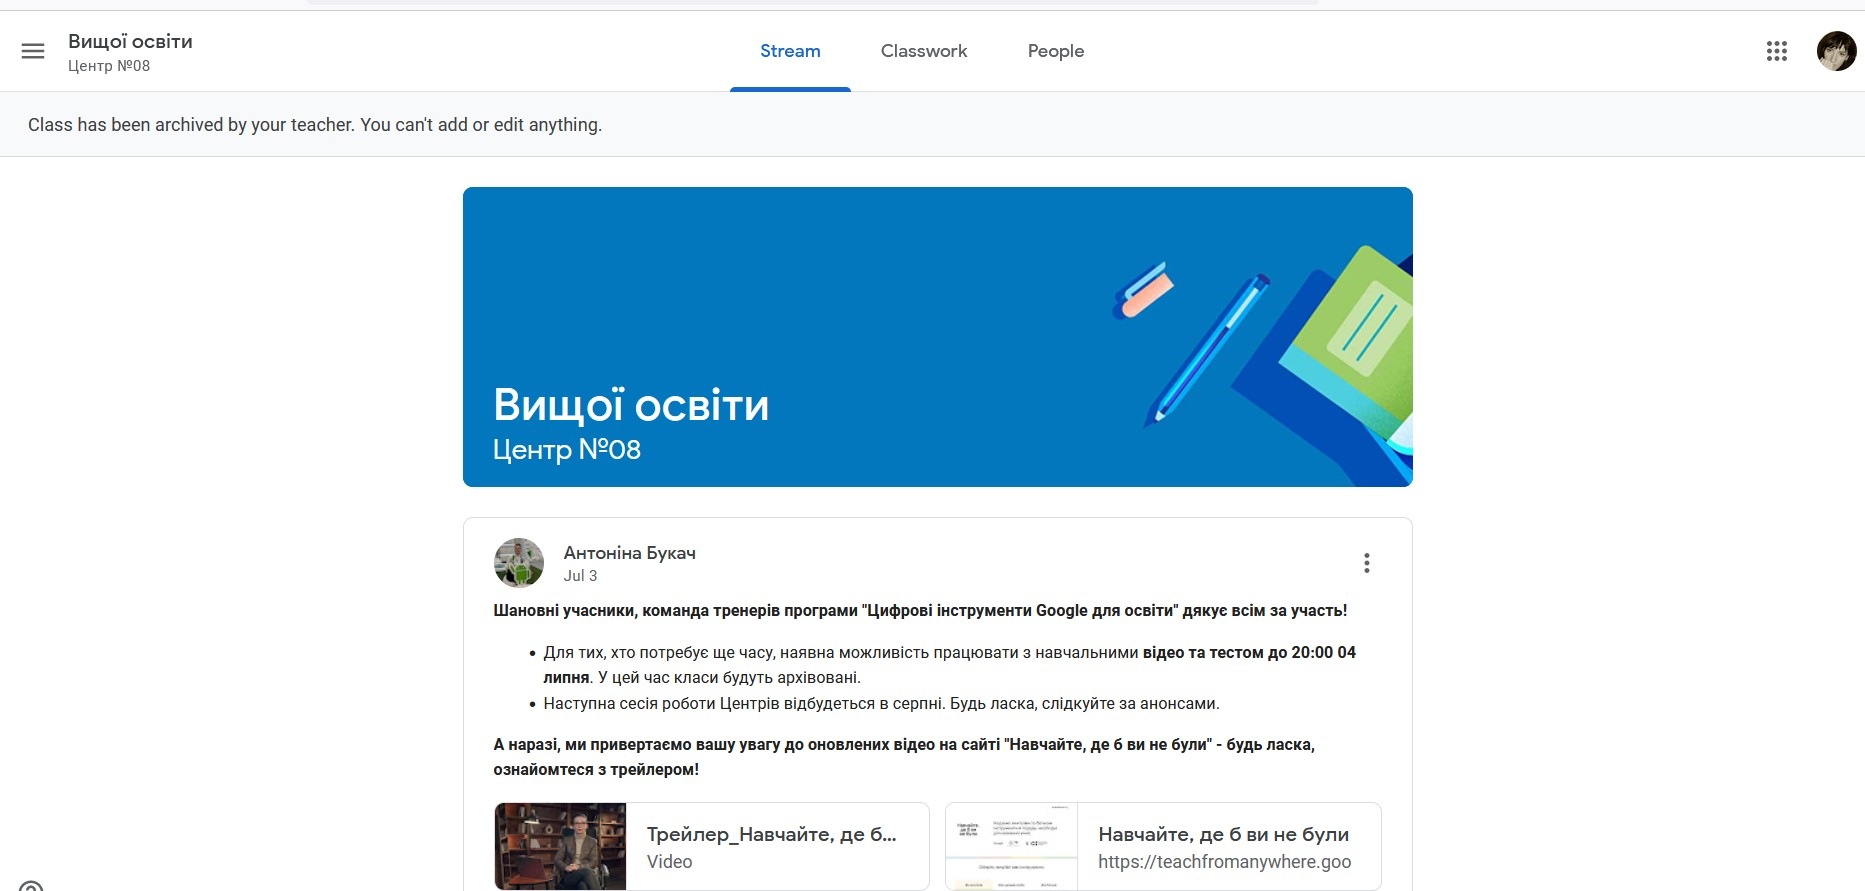Click Антоніна Букач's profile picture
Image resolution: width=1865 pixels, height=891 pixels.
pos(519,563)
